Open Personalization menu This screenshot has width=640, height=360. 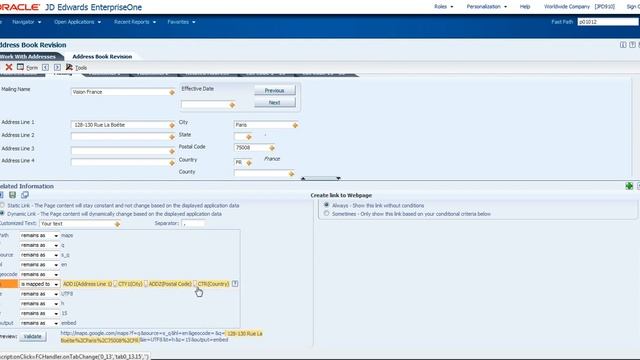point(487,7)
